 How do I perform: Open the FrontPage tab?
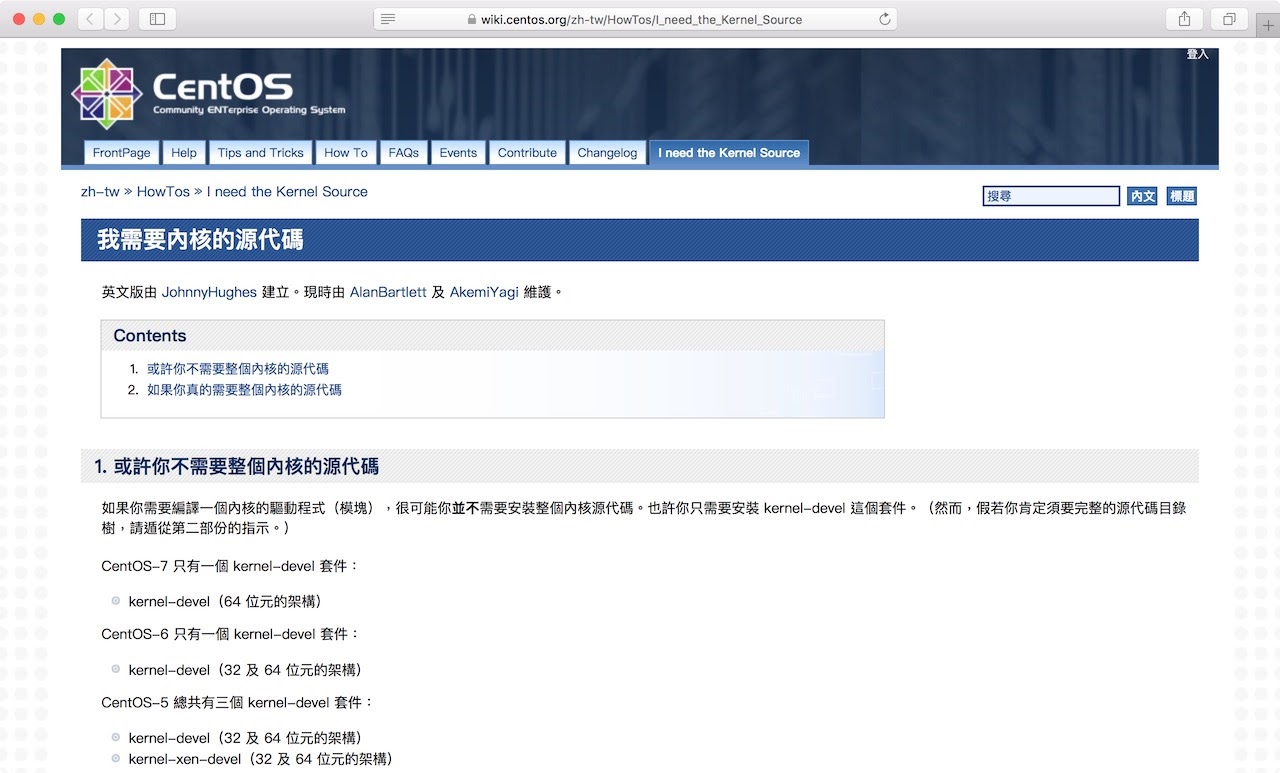click(x=121, y=153)
